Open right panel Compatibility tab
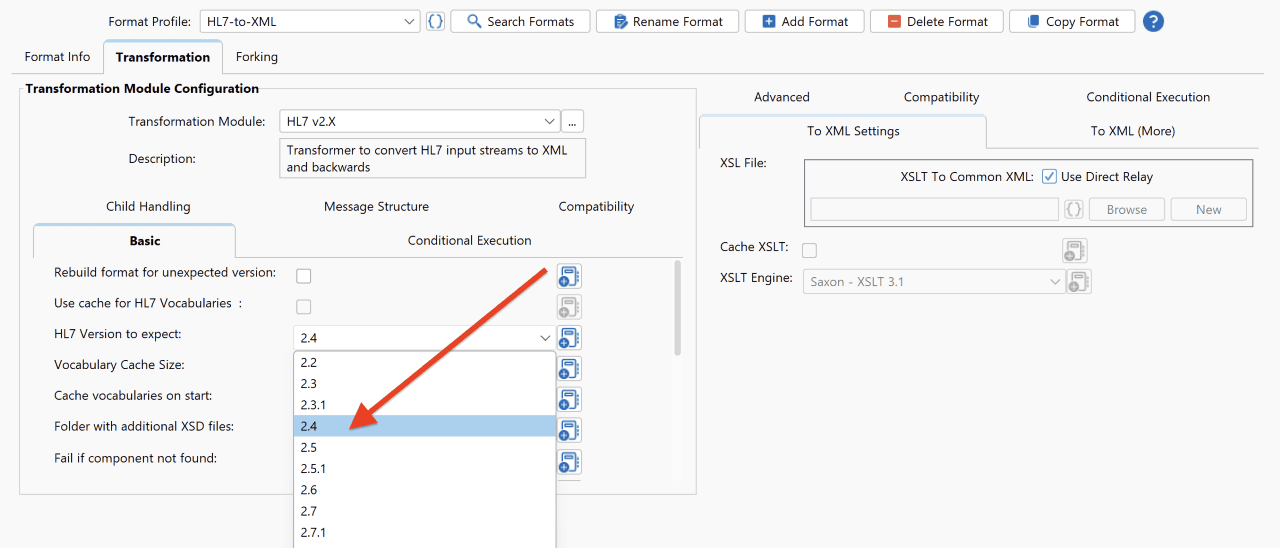This screenshot has width=1280, height=548. click(941, 97)
